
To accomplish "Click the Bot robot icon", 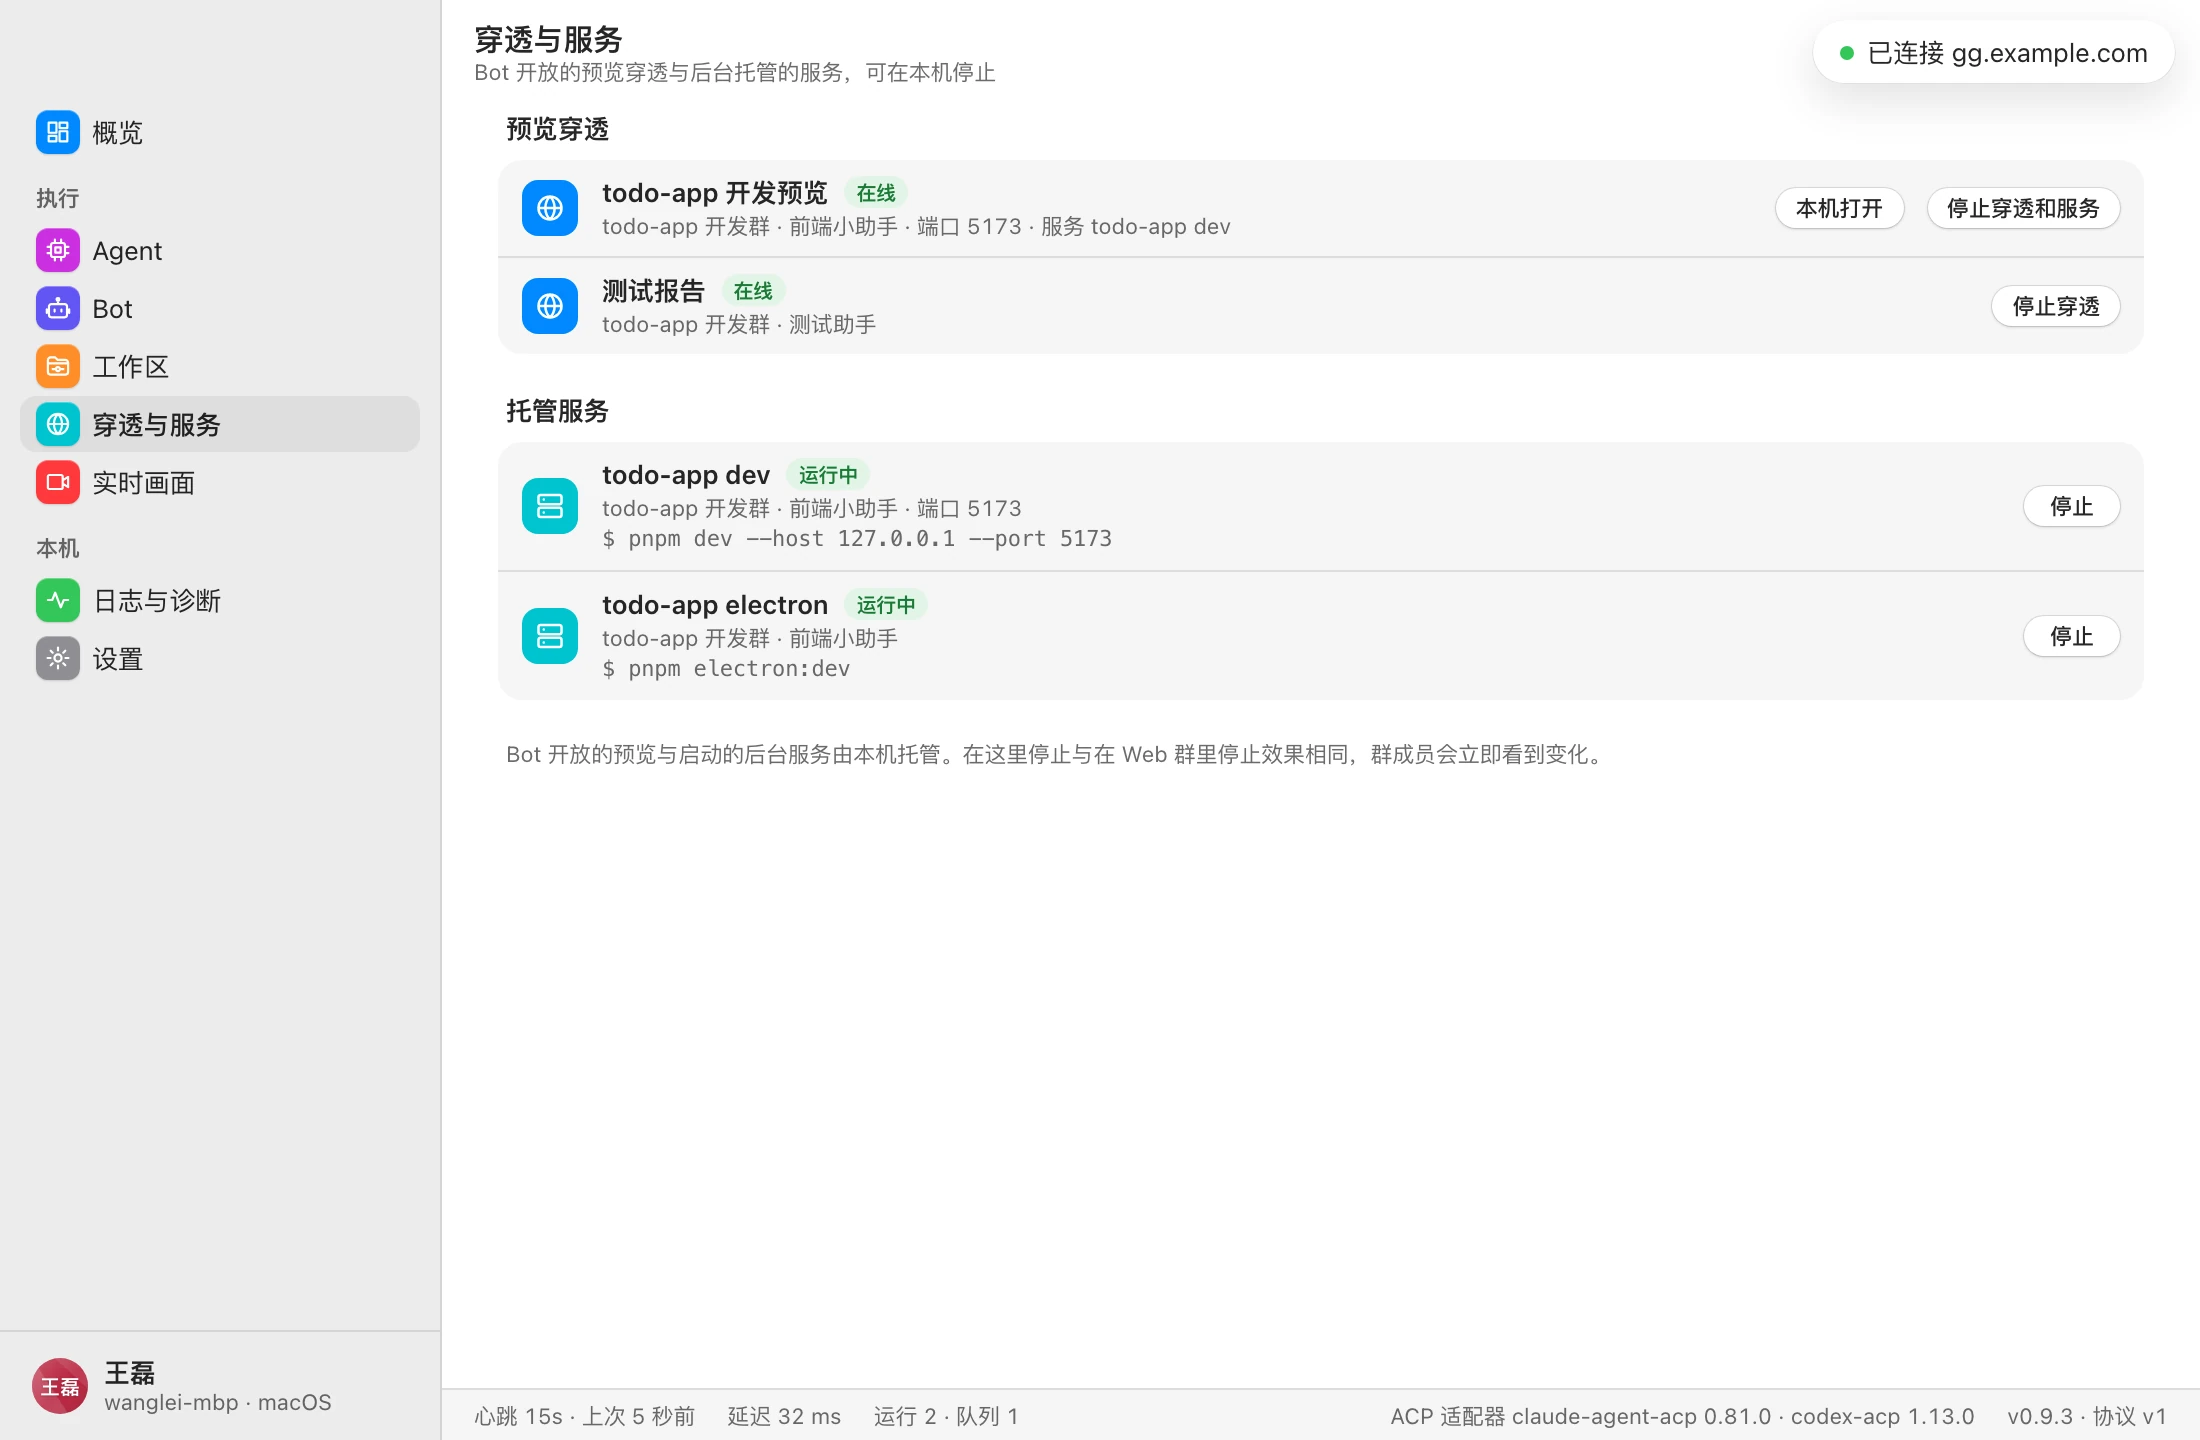I will coord(58,308).
